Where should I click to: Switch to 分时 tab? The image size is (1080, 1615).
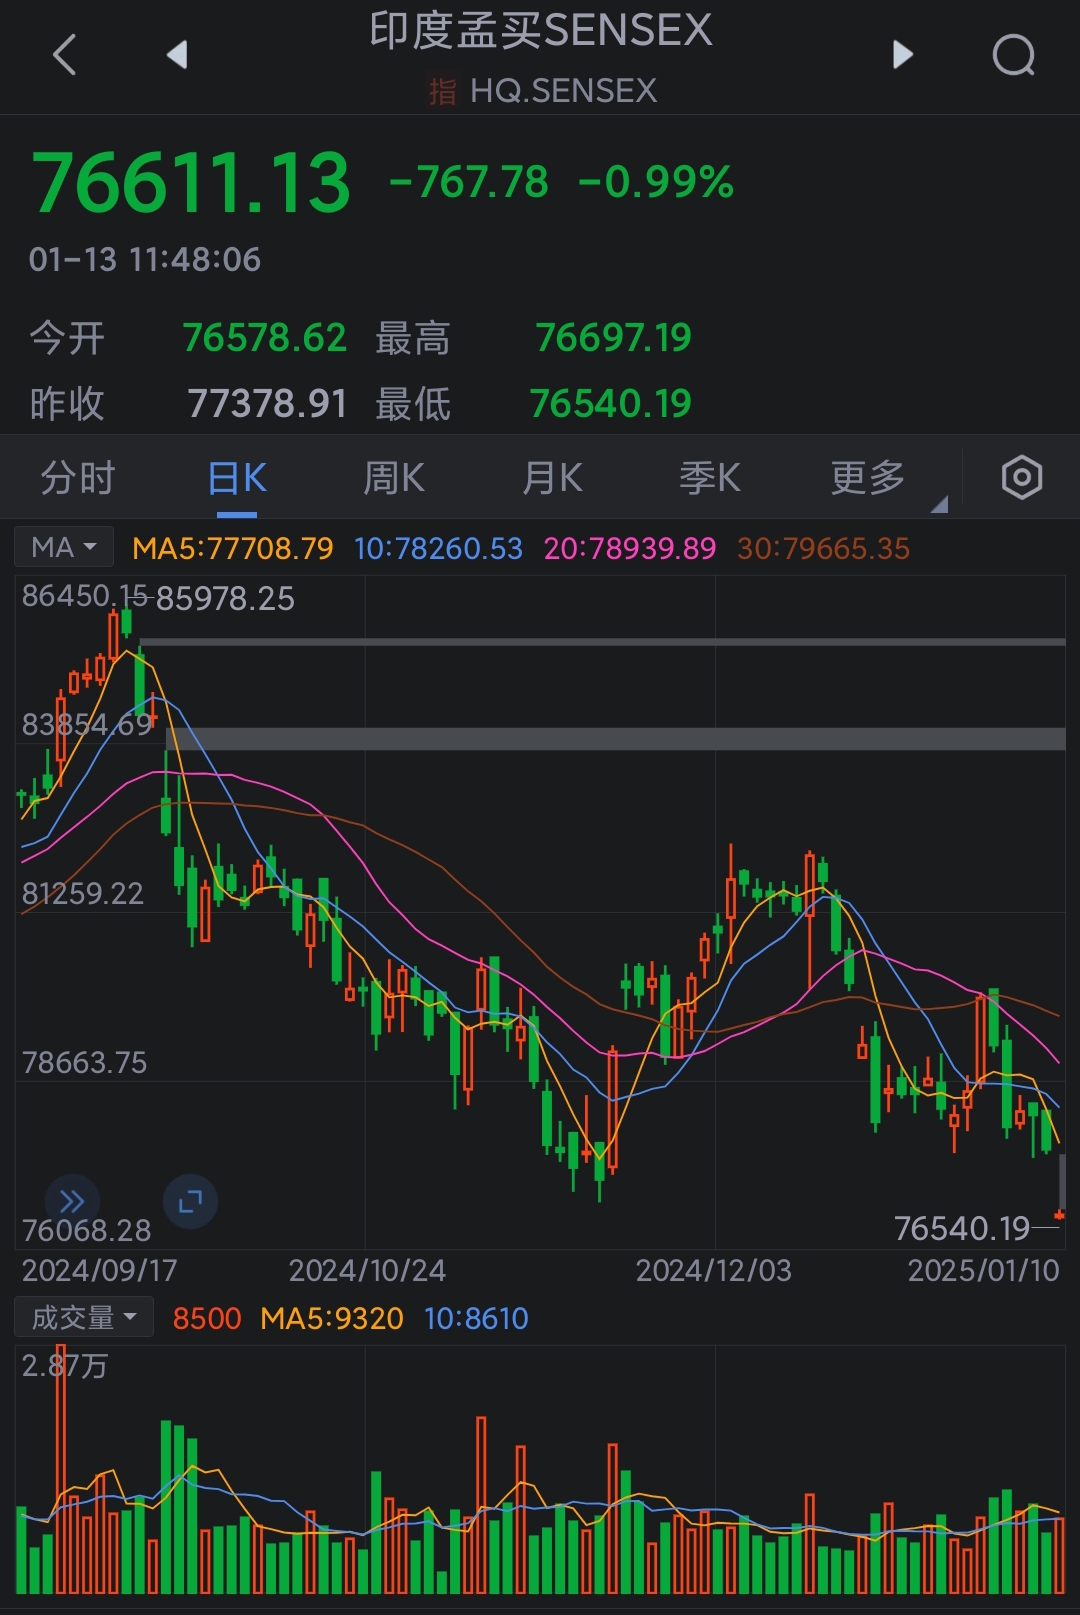[78, 478]
